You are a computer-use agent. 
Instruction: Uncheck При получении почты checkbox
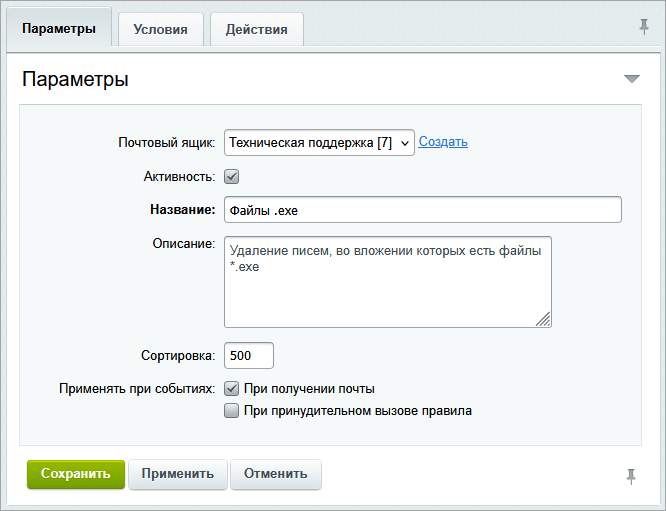232,388
